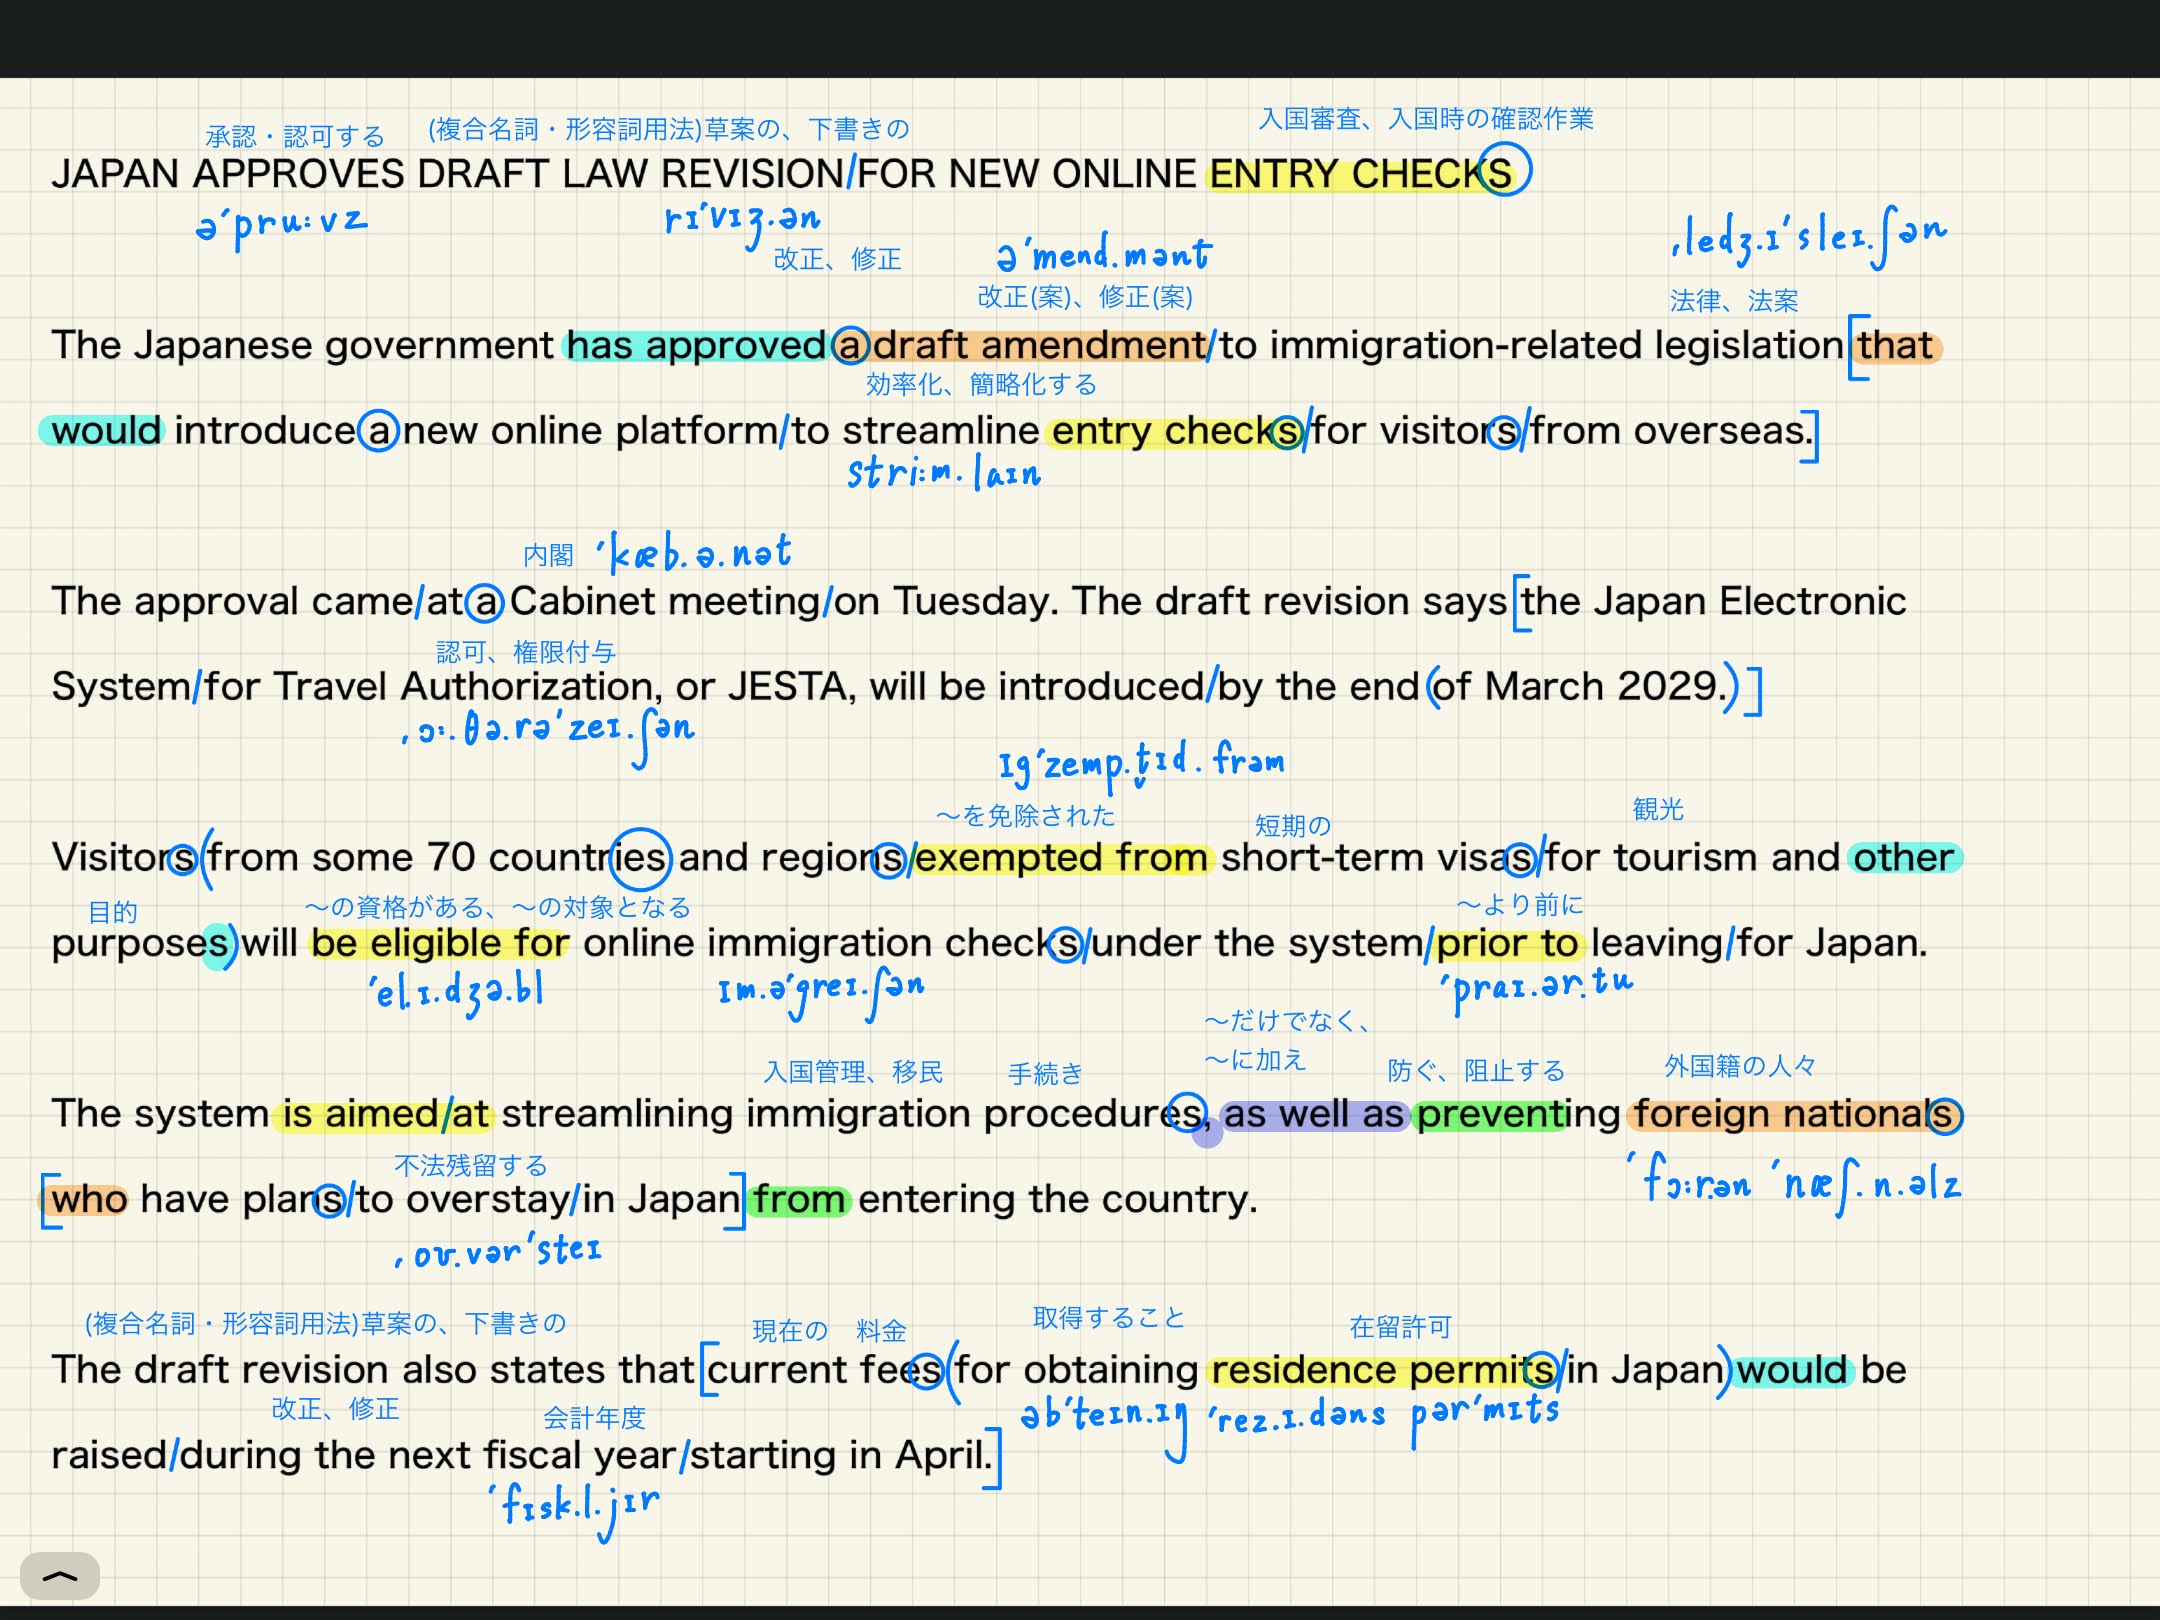Tap the green-highlighted word 'from' before 'entering'
This screenshot has height=1620, width=2160.
798,1199
